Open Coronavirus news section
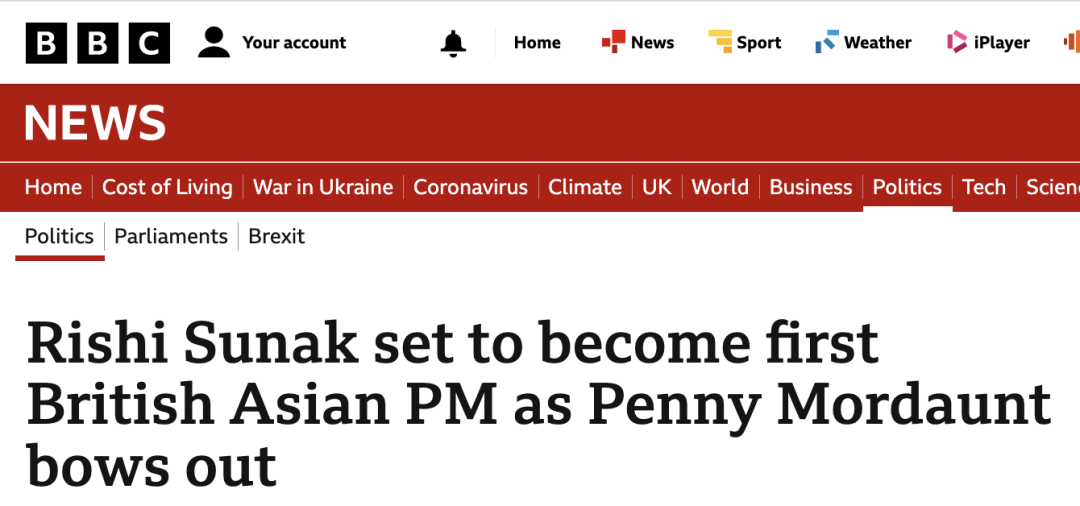Screen dimensions: 1080x506 [x=470, y=187]
